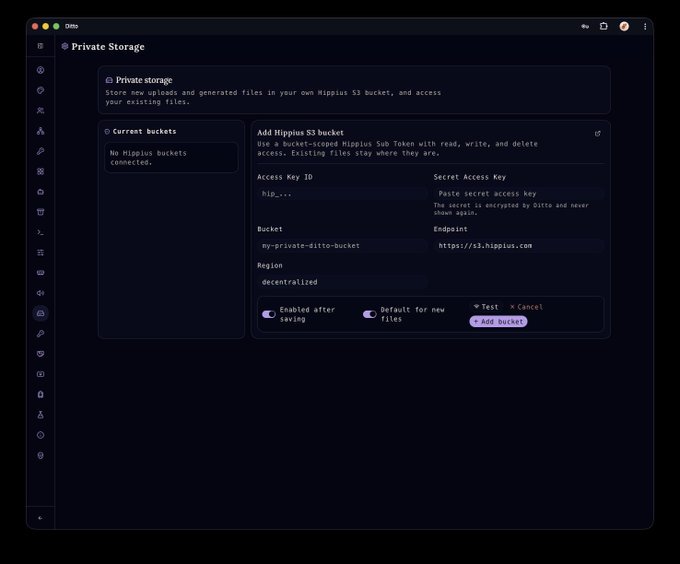Open the sliders settings icon in sidebar

pos(40,252)
